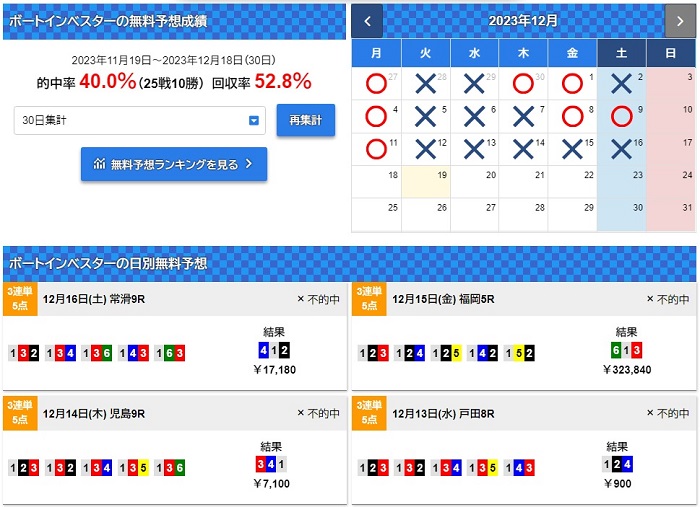Open the 12月14日(木) 児島9R prediction
700x507 pixels.
[93, 412]
